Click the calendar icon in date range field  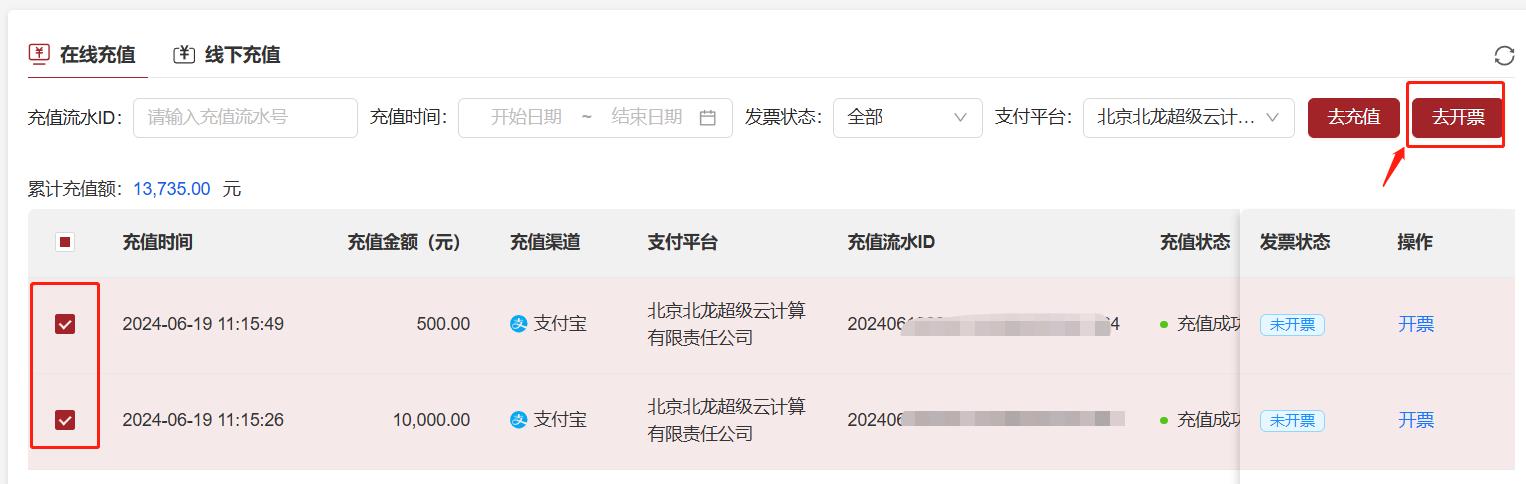click(x=708, y=117)
